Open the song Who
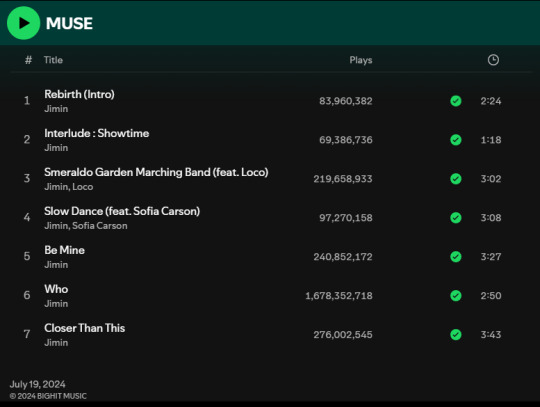Screen dimensions: 540x407 tap(56, 289)
